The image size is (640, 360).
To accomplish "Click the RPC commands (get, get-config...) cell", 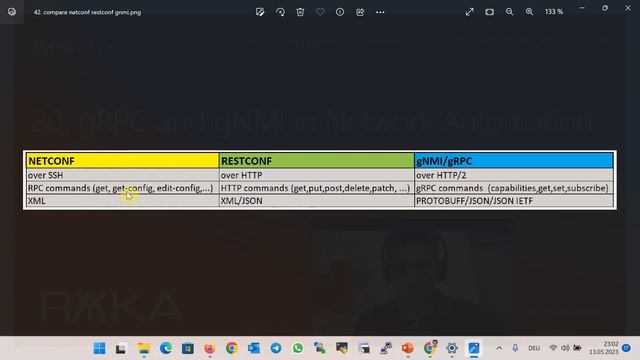I will [122, 188].
